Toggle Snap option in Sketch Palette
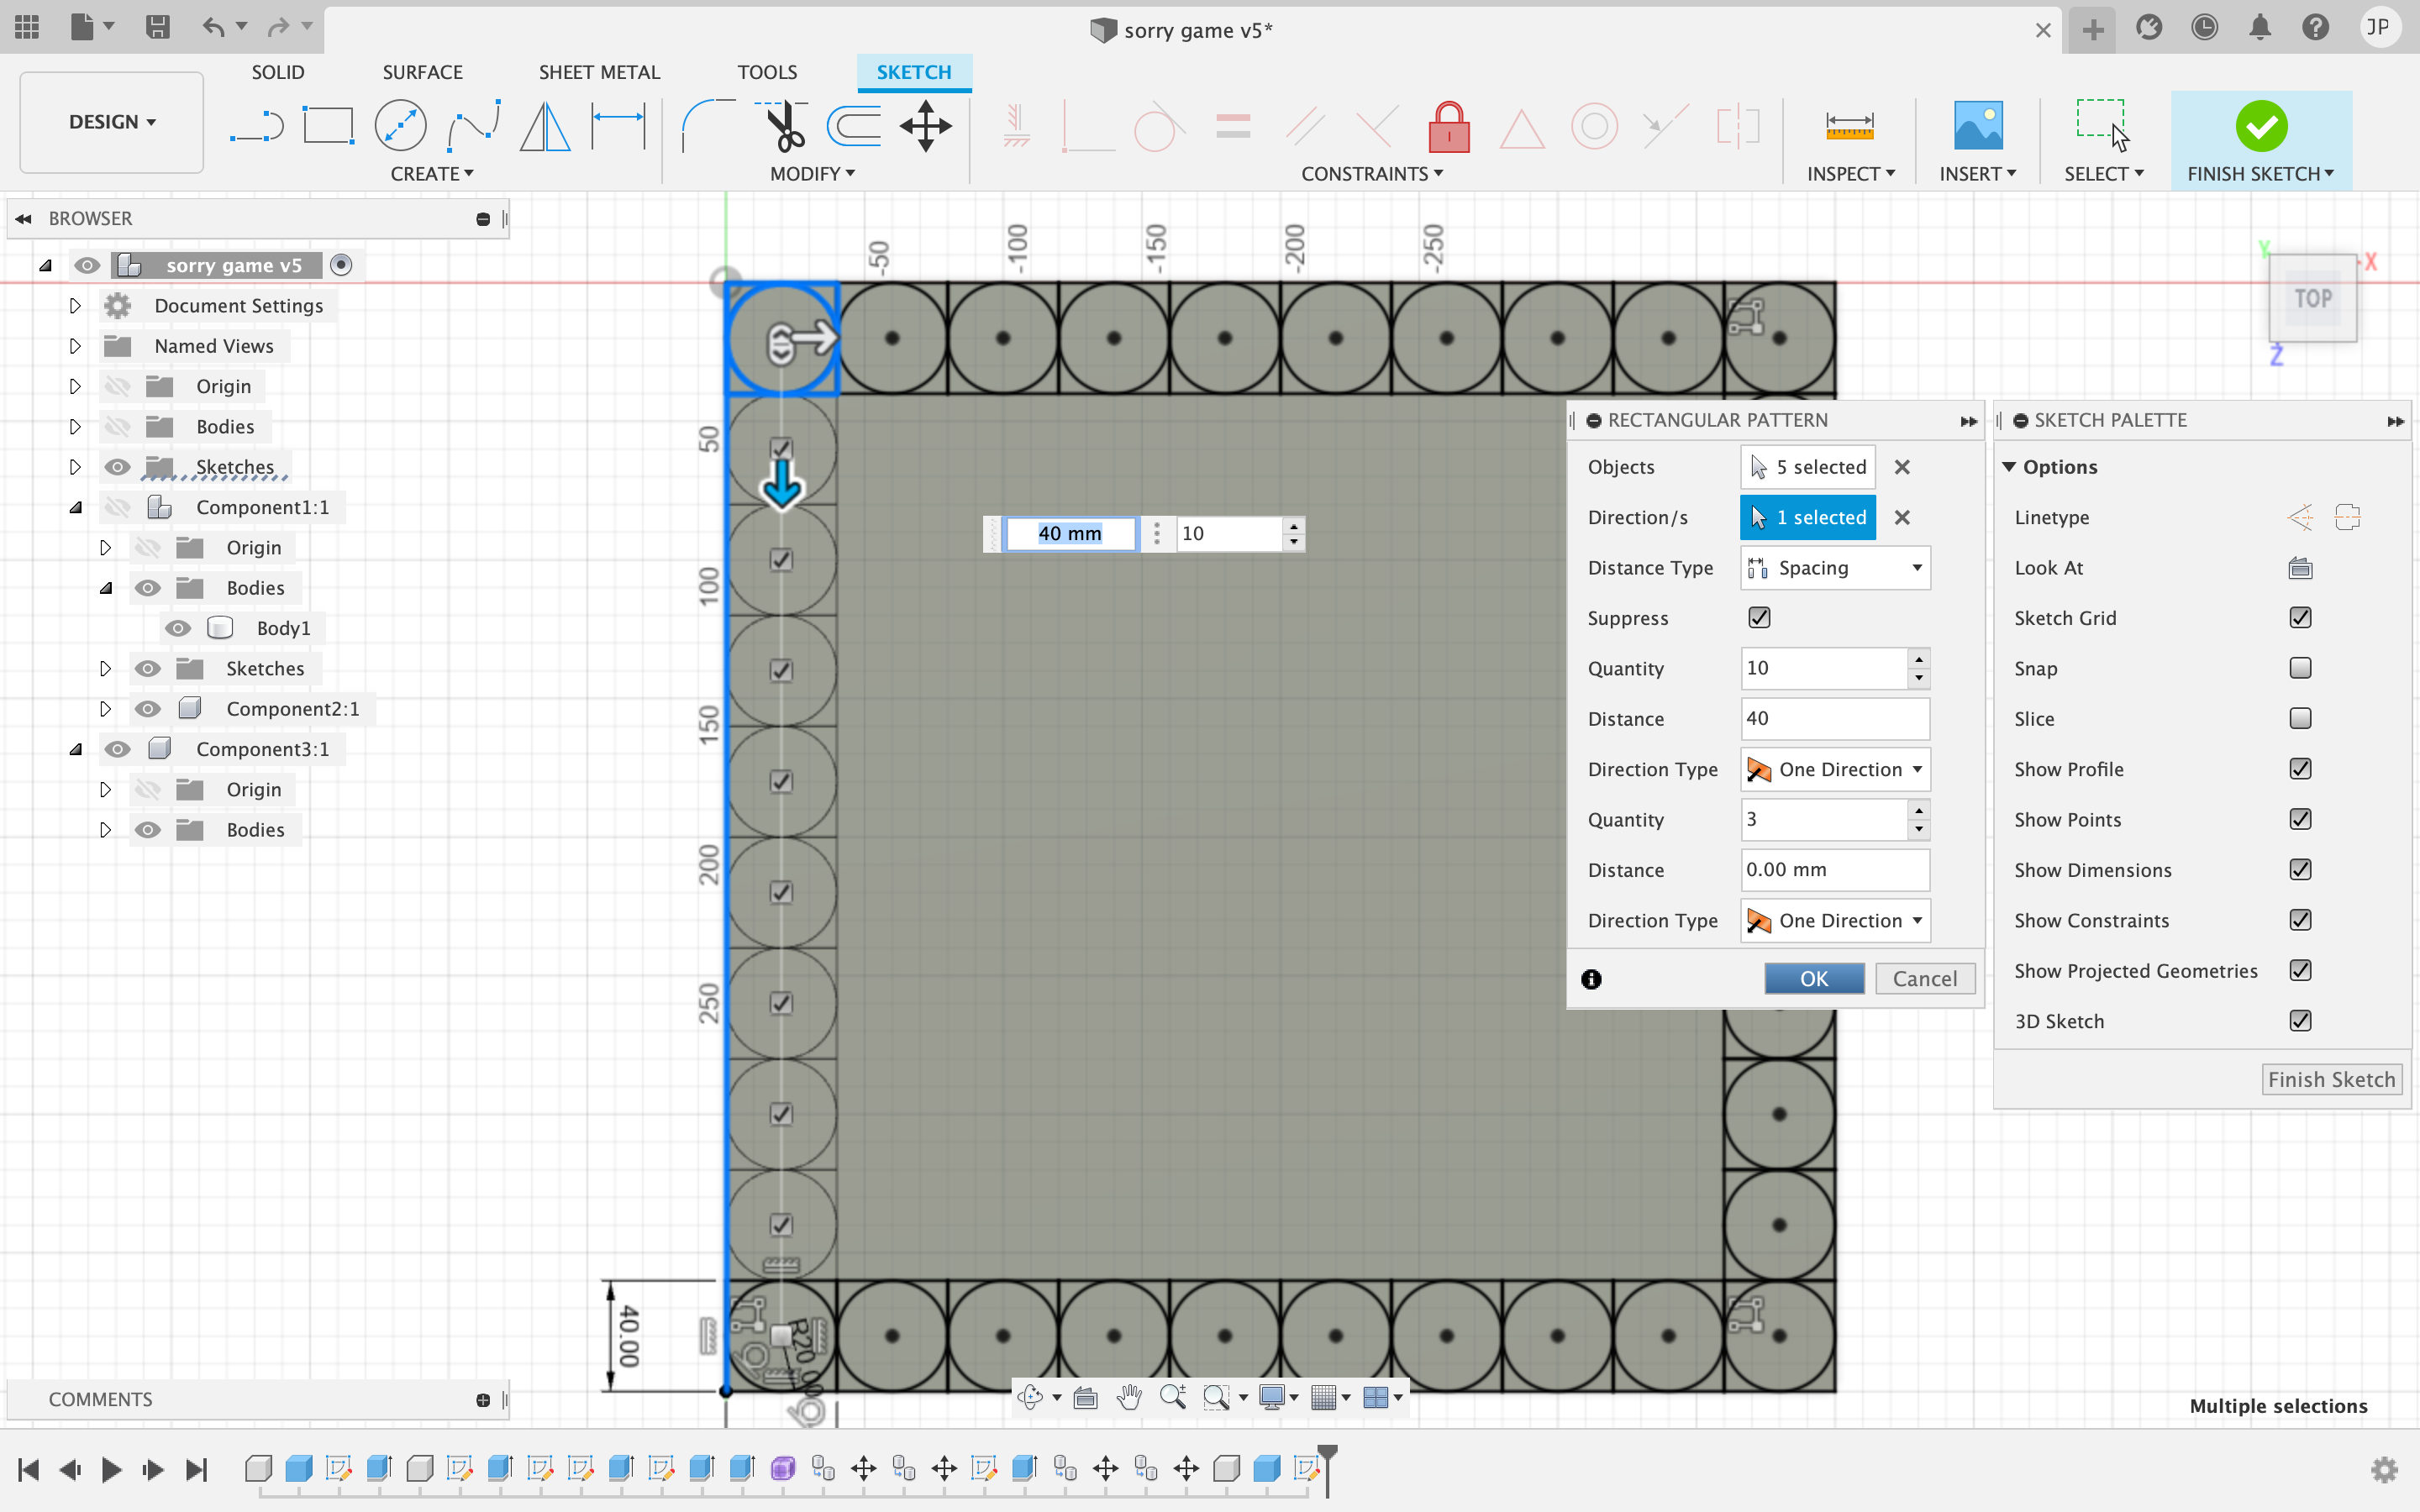The height and width of the screenshot is (1512, 2420). [x=2302, y=667]
